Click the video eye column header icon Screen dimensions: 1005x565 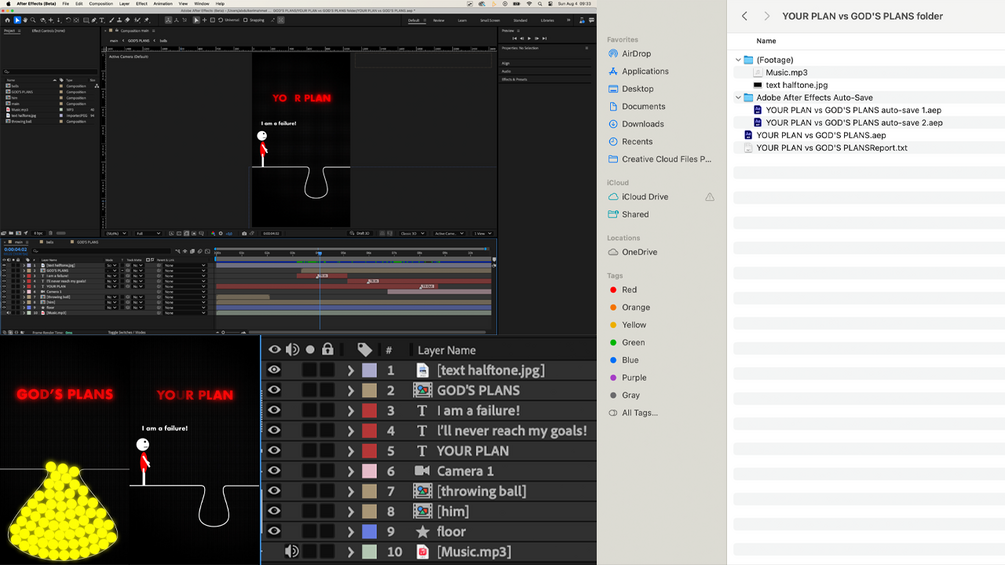point(274,350)
